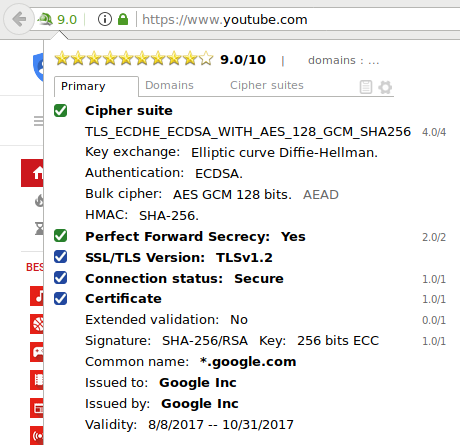Open Trending flame icon in sidebar
460x445 pixels.
pos(39,201)
